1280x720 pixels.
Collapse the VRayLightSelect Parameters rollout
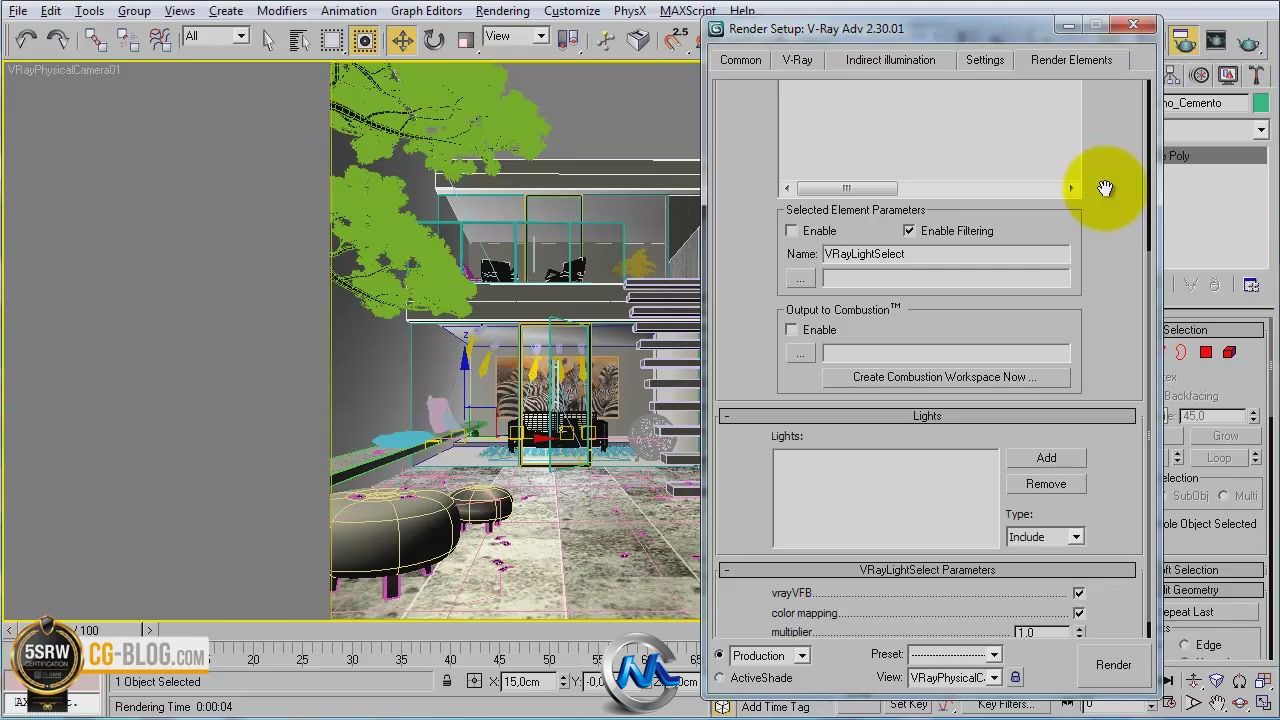tap(726, 570)
